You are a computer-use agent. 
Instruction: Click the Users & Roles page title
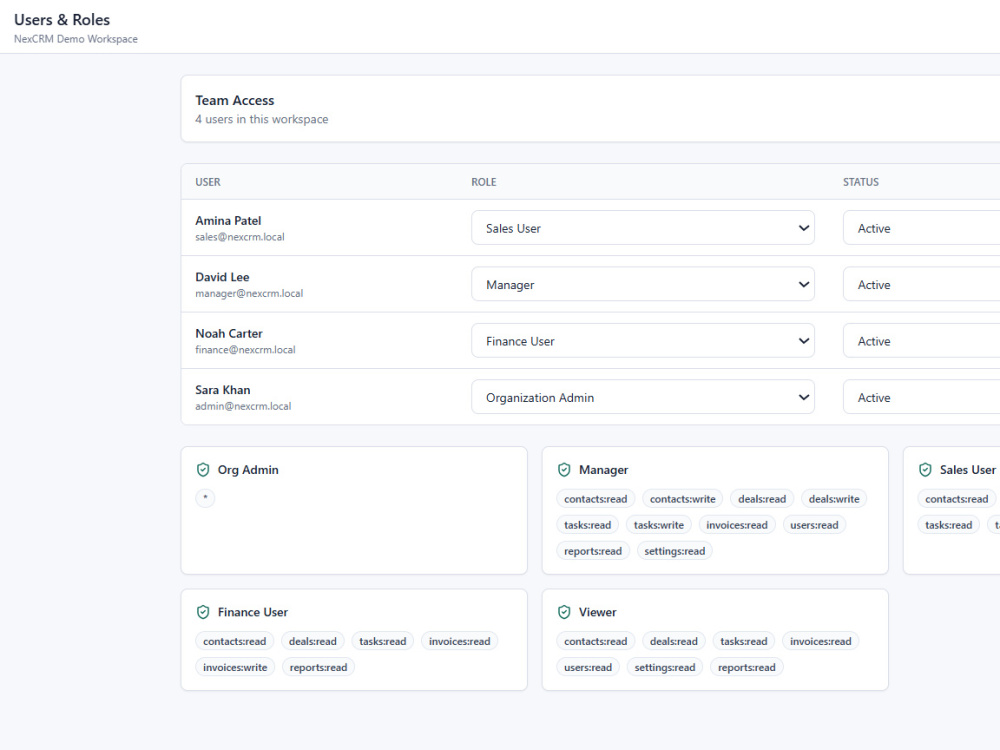pyautogui.click(x=62, y=20)
